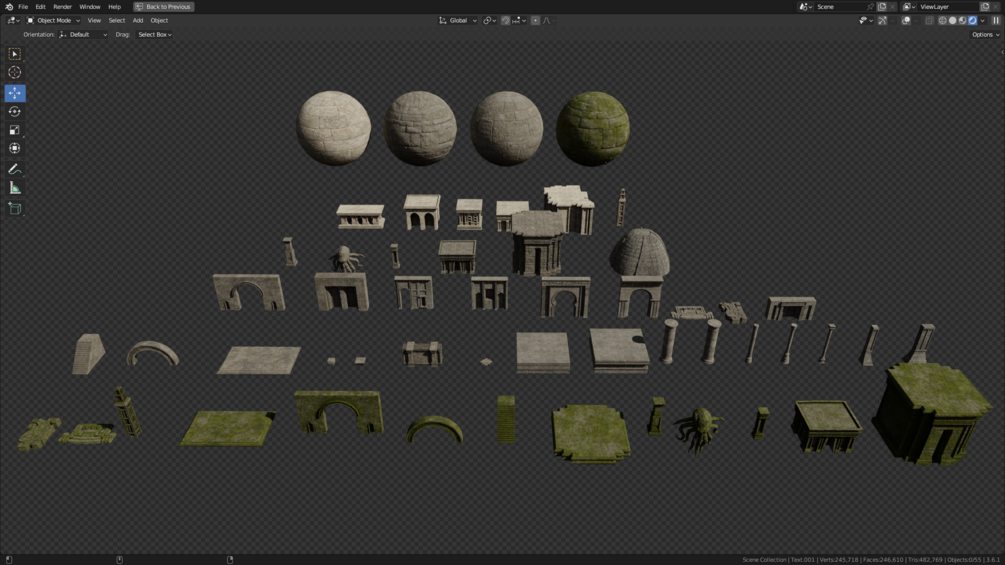The width and height of the screenshot is (1005, 565).
Task: Select the Move tool
Action: [x=15, y=93]
